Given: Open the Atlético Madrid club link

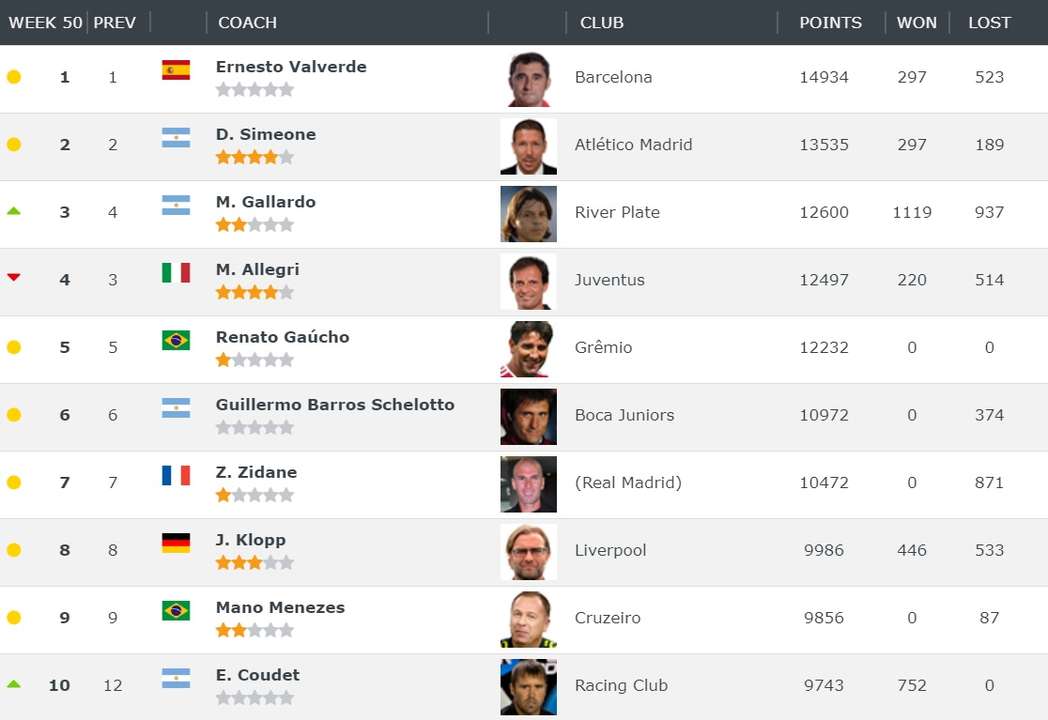Looking at the screenshot, I should pyautogui.click(x=633, y=144).
